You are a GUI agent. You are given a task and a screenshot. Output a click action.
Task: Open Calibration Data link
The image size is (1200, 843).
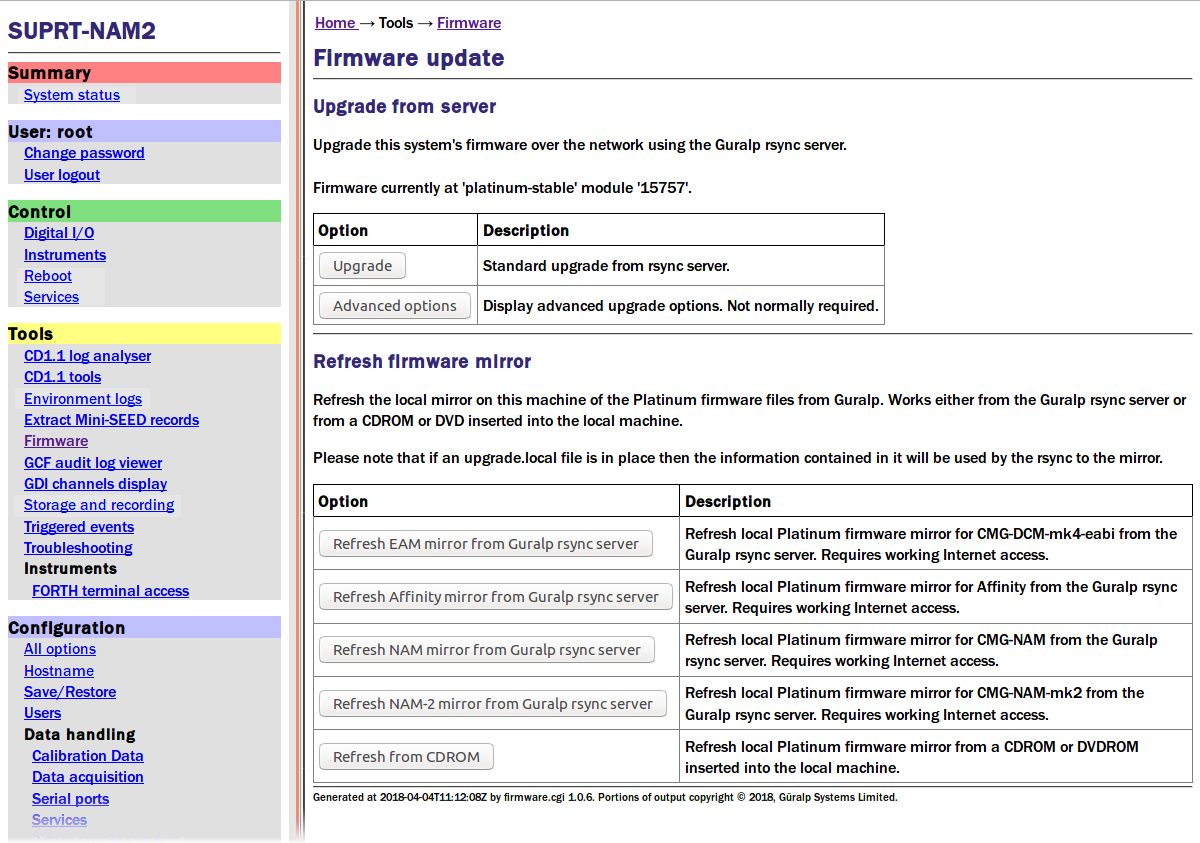88,756
